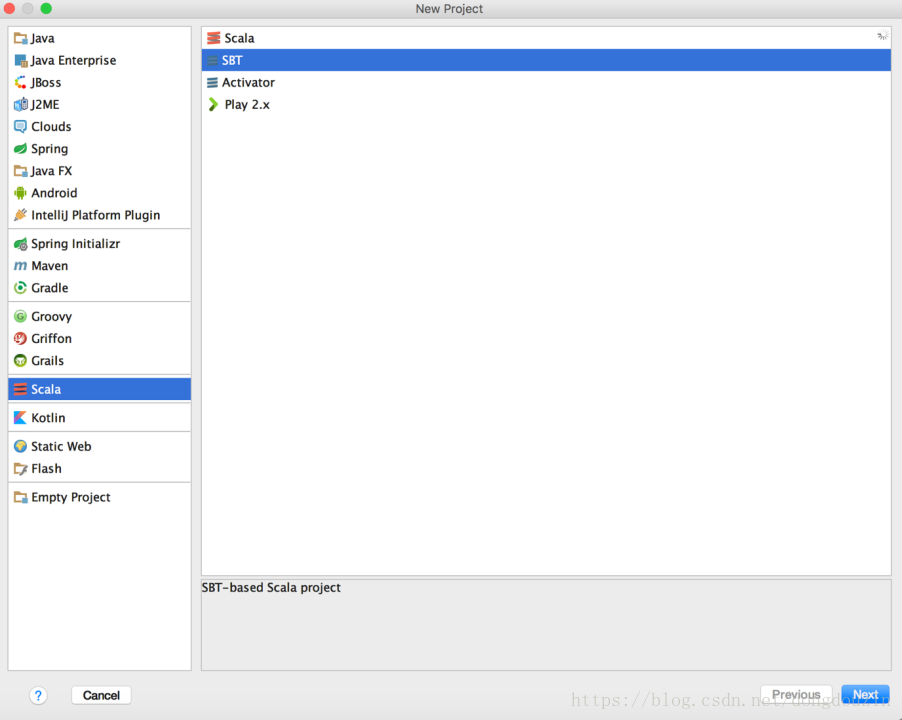The image size is (902, 720).
Task: Select the "Clouds" label text
Action: [51, 127]
